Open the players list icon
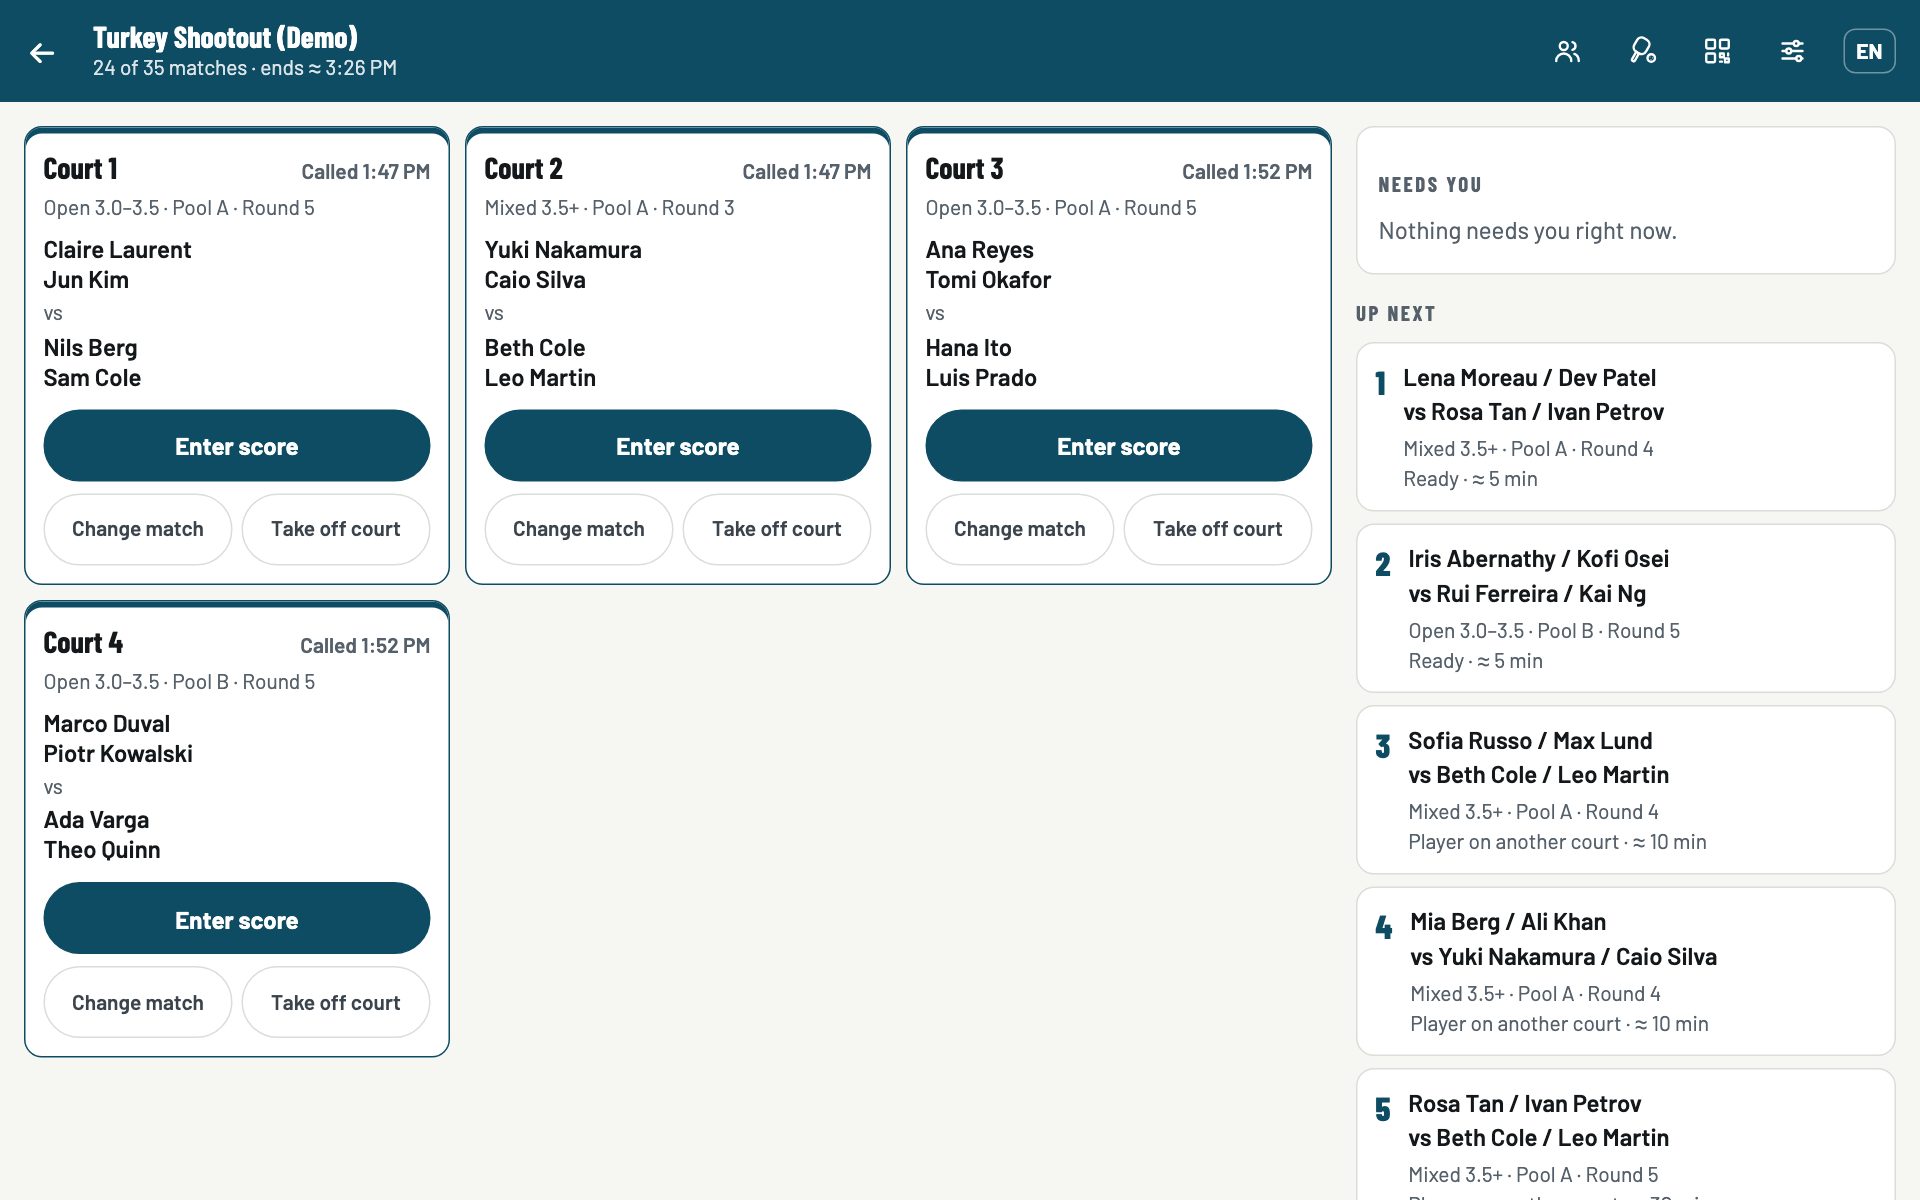1920x1200 pixels. [1567, 51]
